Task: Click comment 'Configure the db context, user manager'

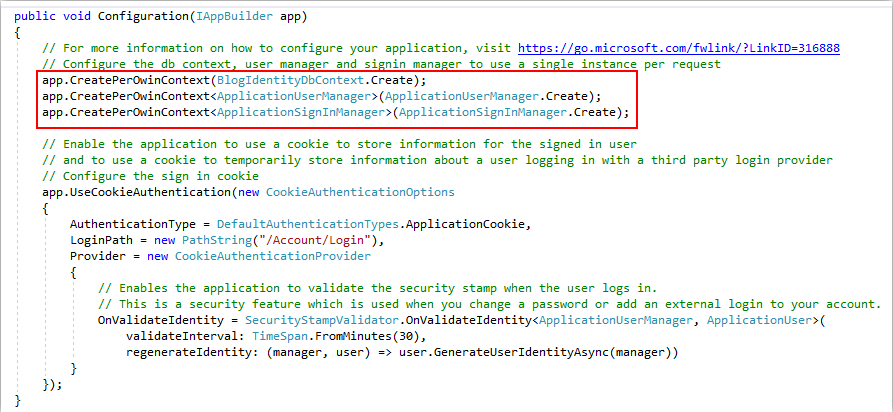Action: [x=382, y=64]
